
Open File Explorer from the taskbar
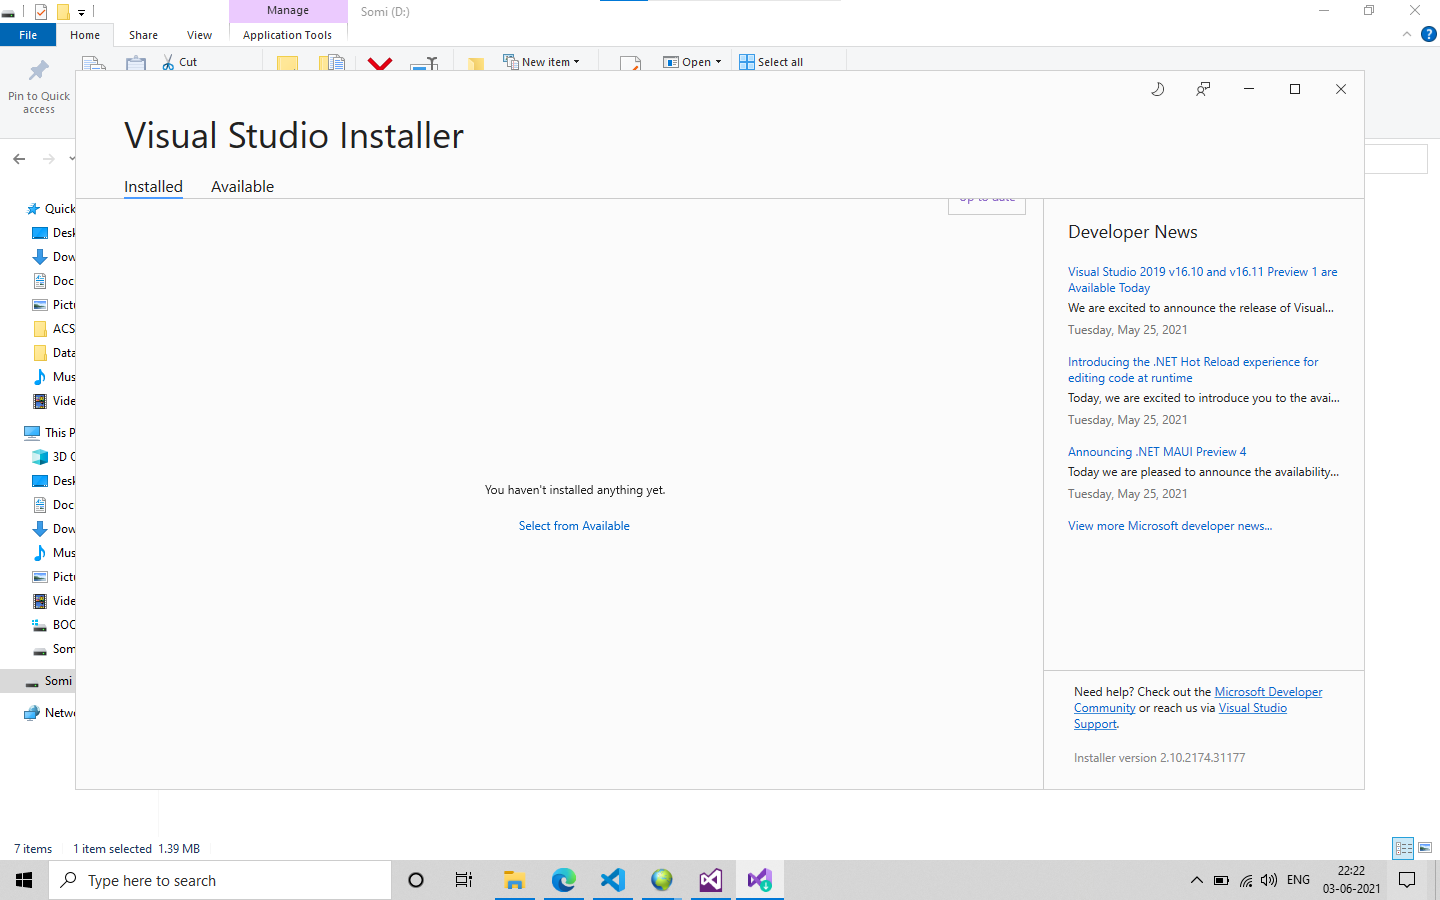pos(514,880)
